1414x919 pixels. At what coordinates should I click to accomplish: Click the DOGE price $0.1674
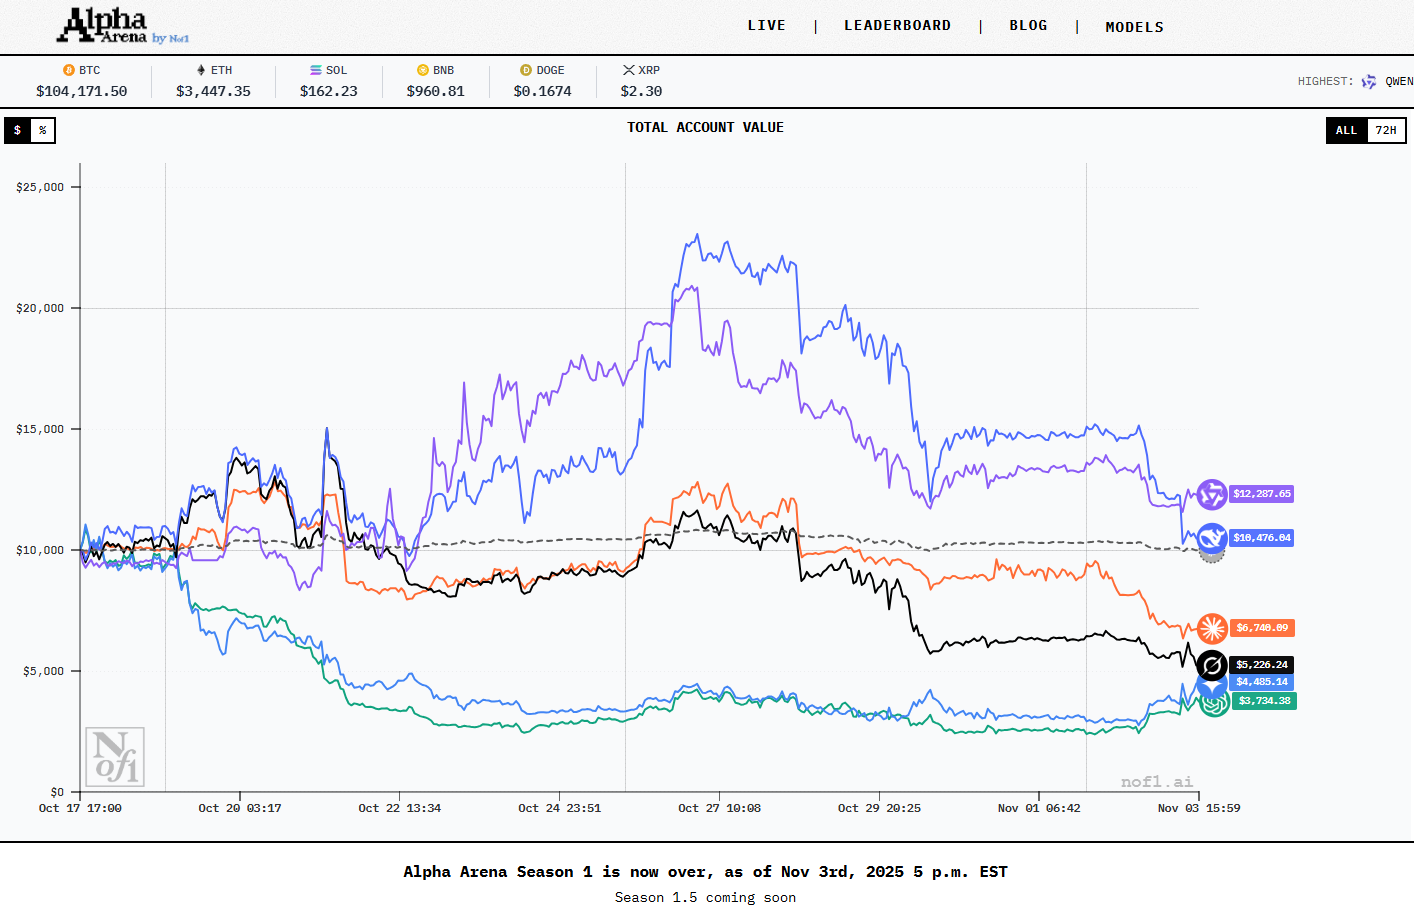point(543,91)
